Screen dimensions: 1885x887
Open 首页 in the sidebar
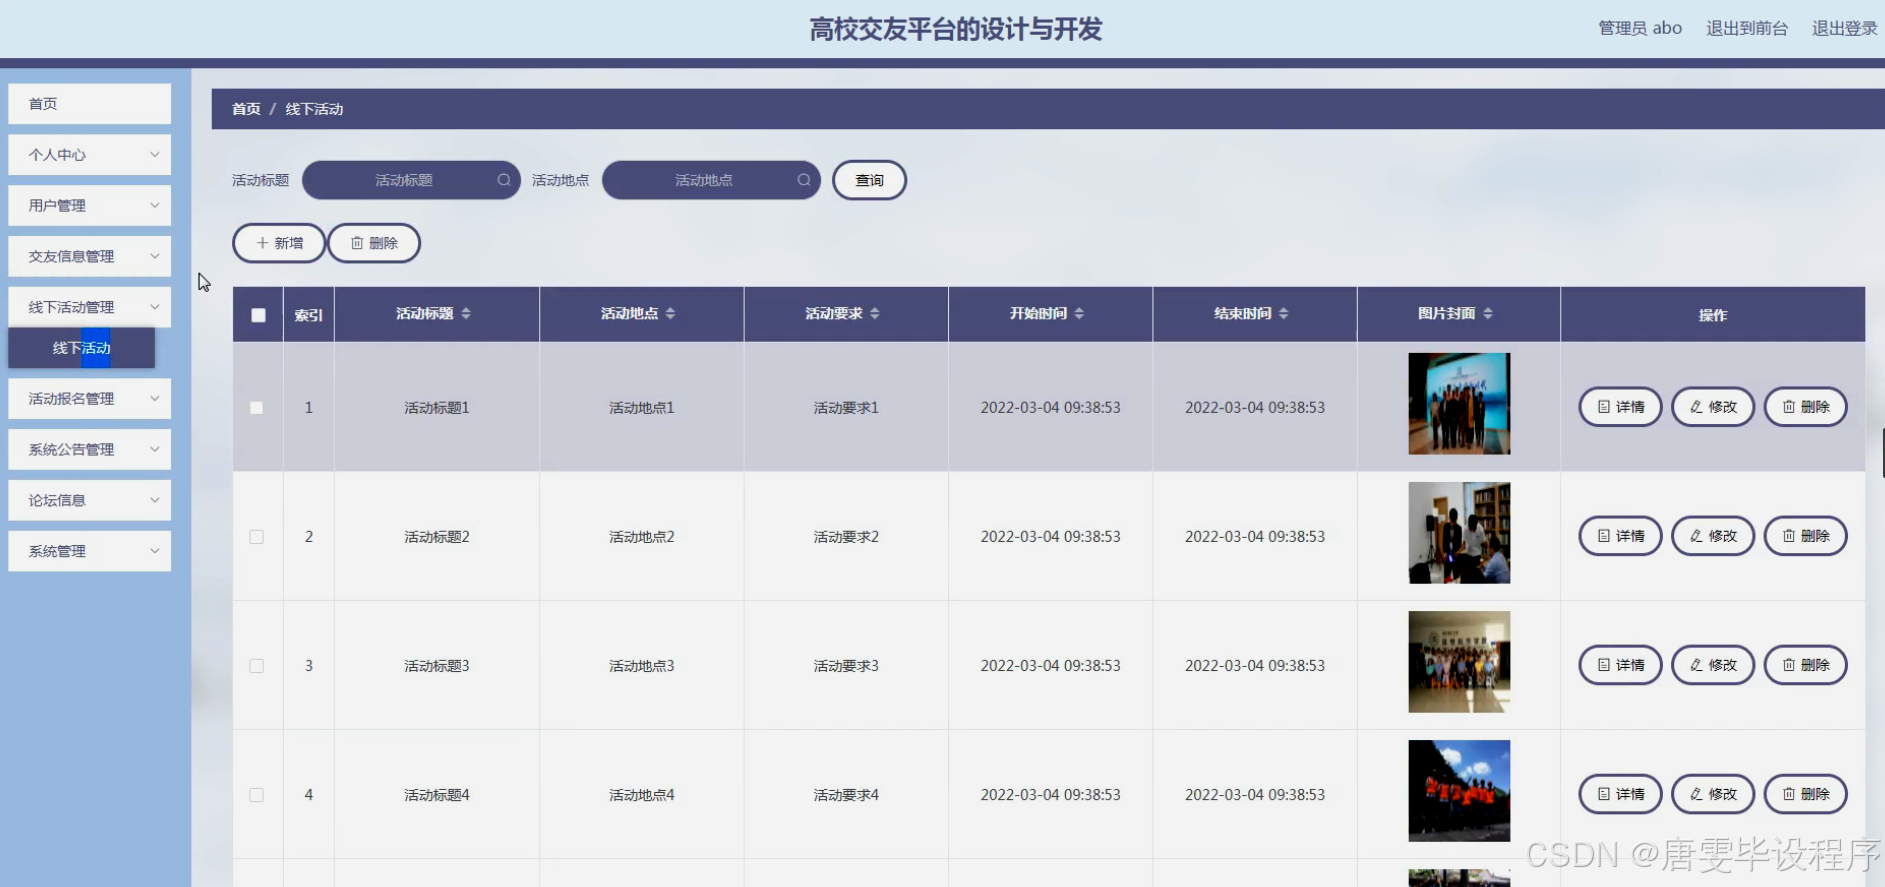[90, 104]
